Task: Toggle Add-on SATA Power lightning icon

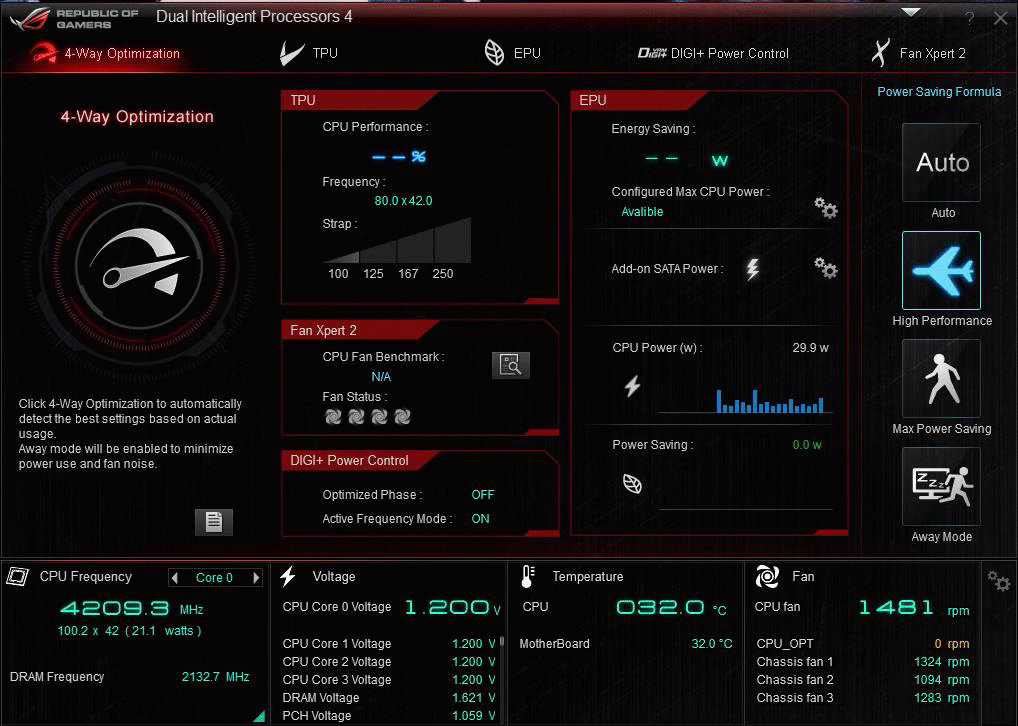Action: point(752,269)
